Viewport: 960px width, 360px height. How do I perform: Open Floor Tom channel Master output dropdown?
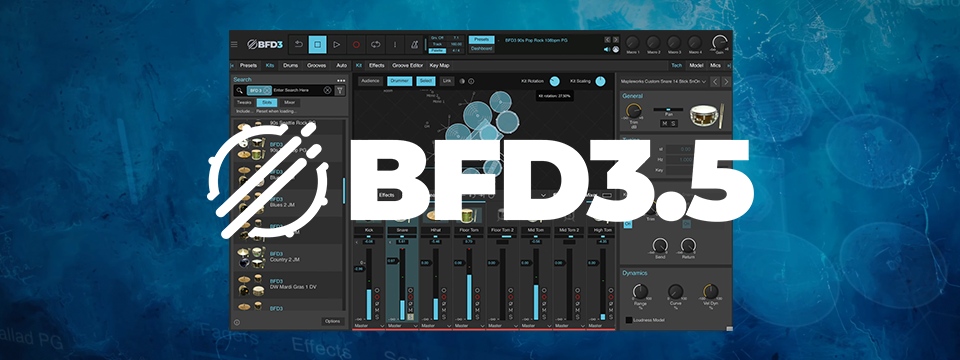(470, 326)
